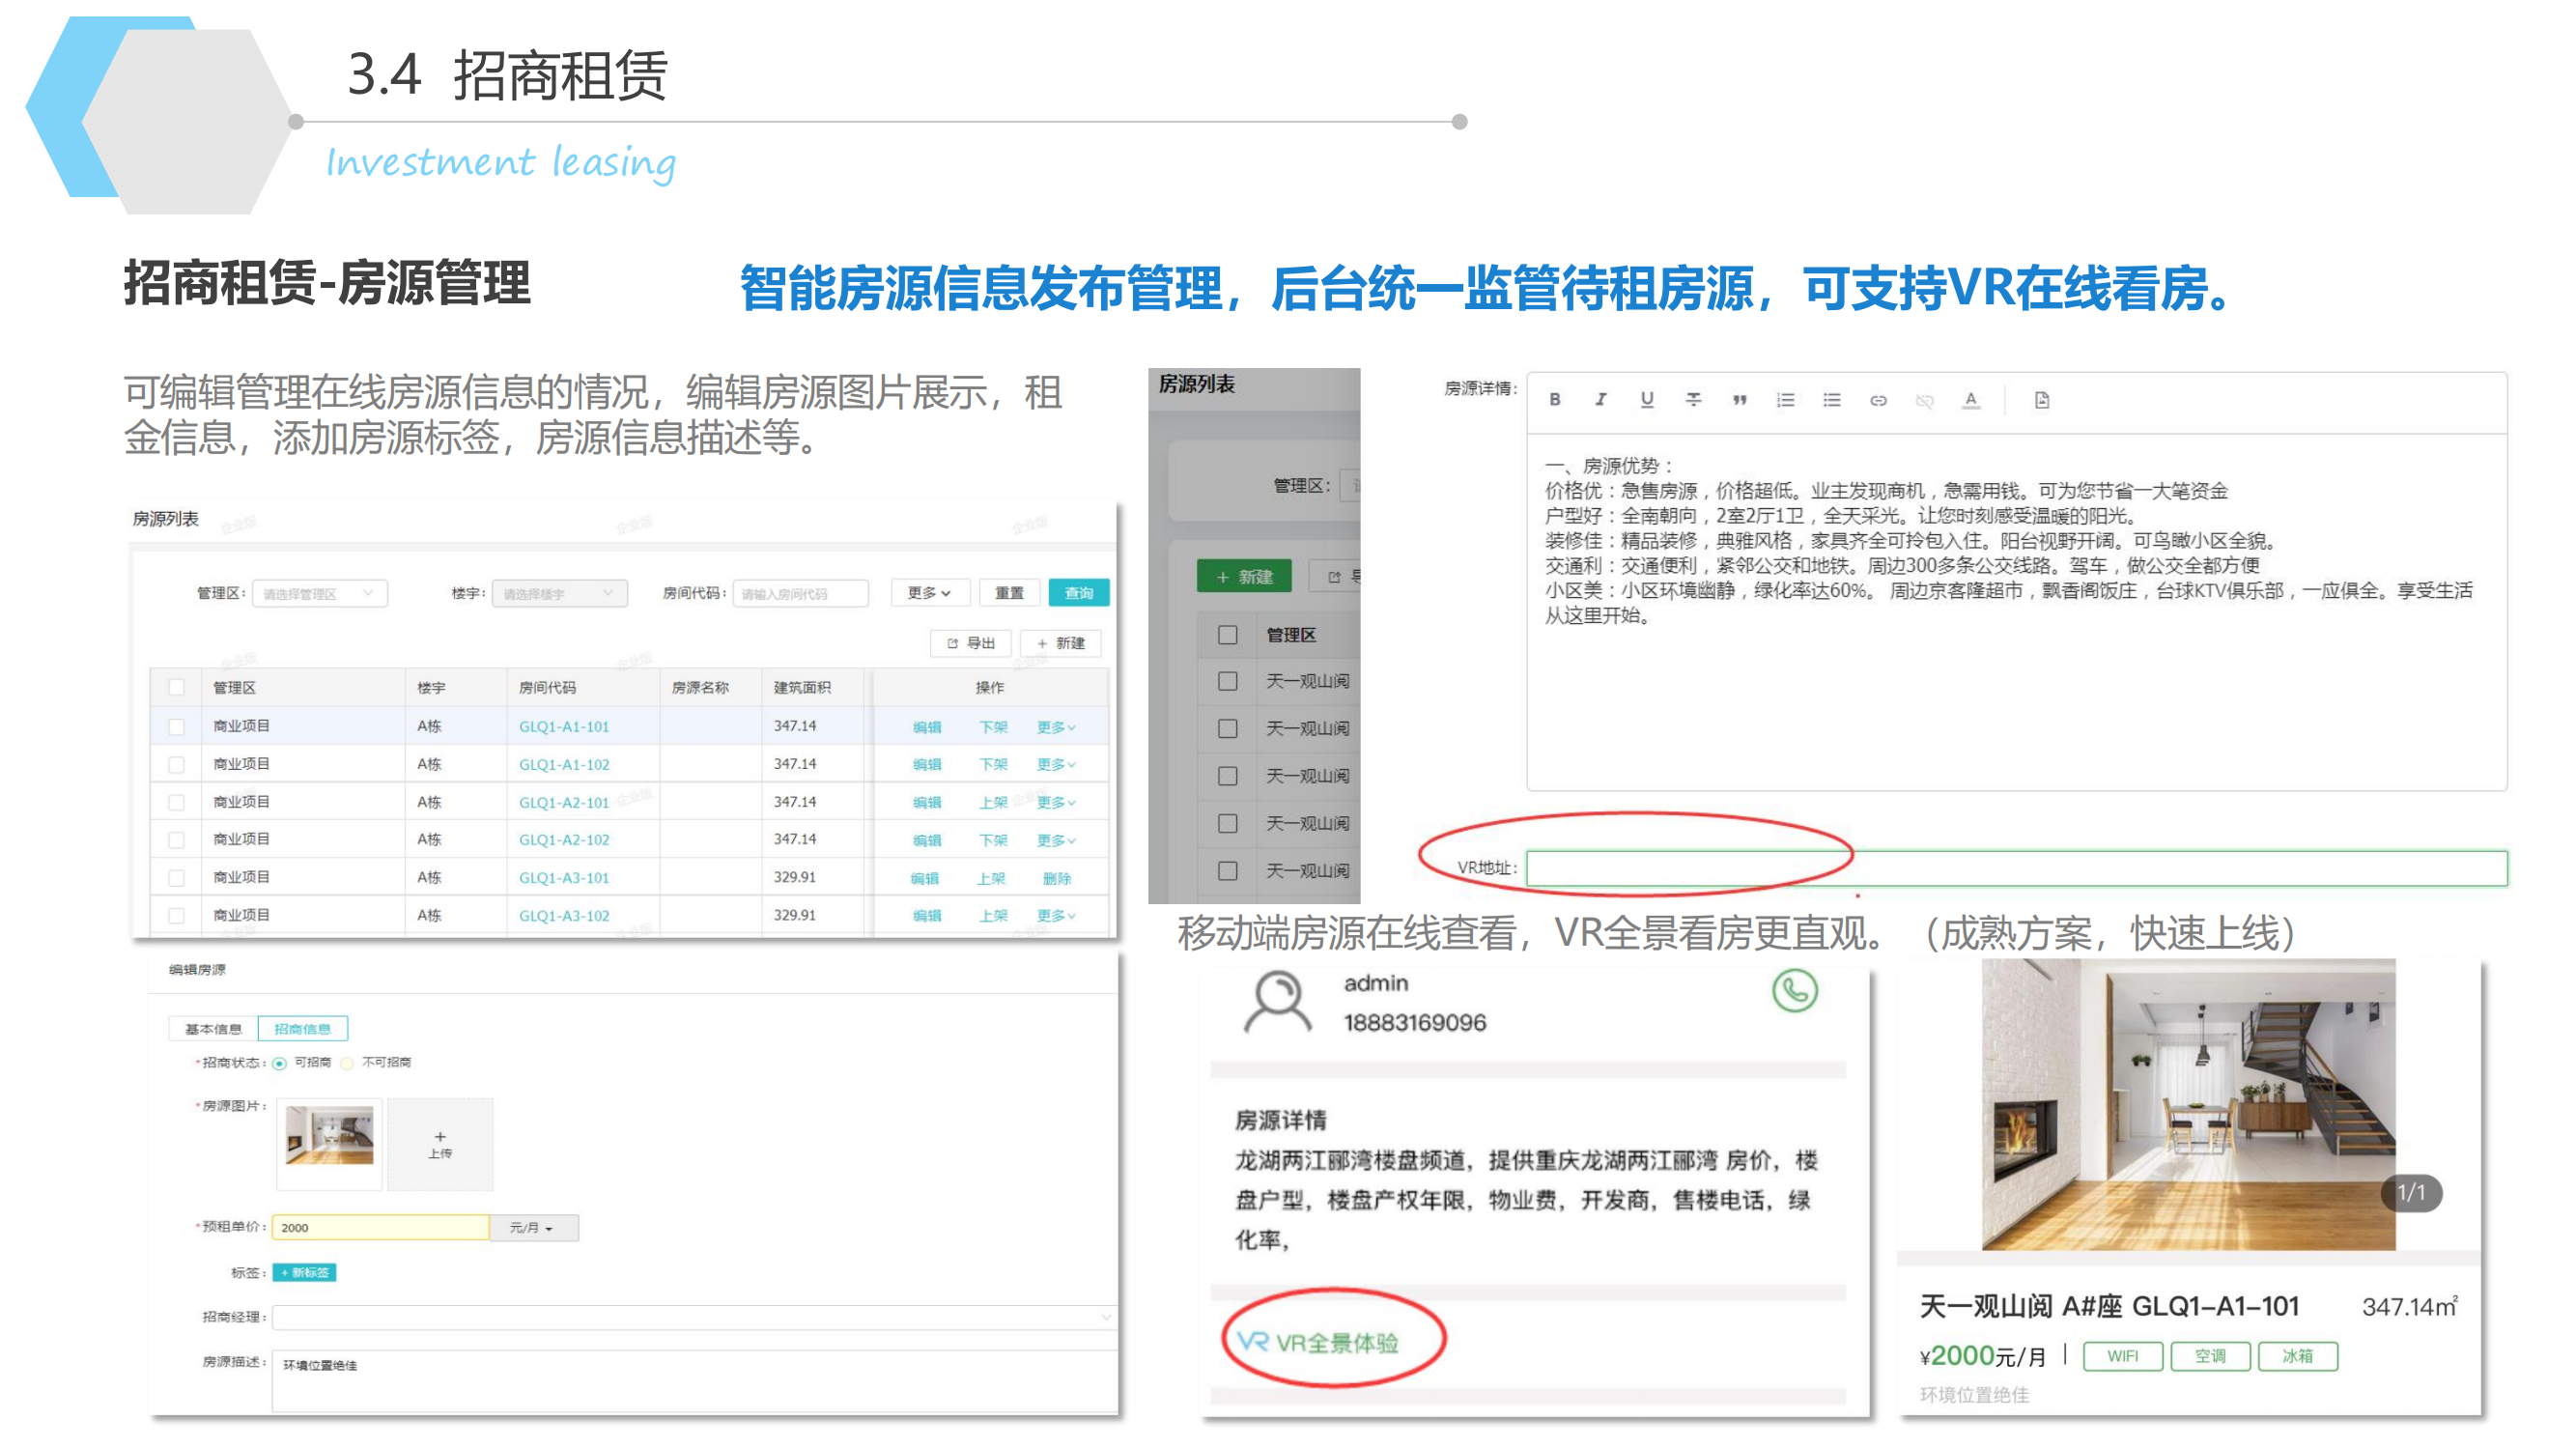Apply strikethrough from the editor toolbar

pos(1693,400)
